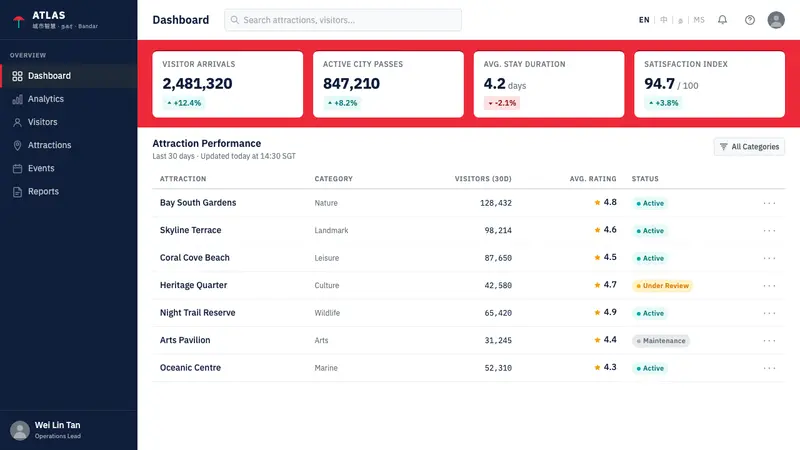Click the Attractions map pin icon

17,145
